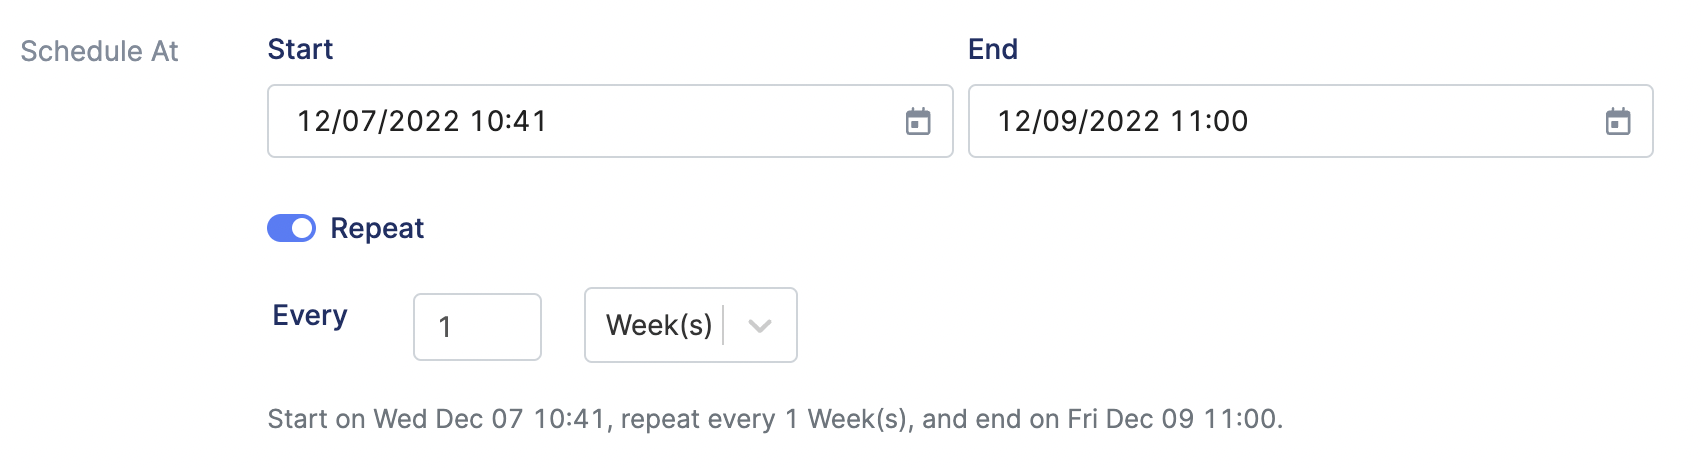Expand the Week(s) dropdown chevron arrow

point(760,326)
